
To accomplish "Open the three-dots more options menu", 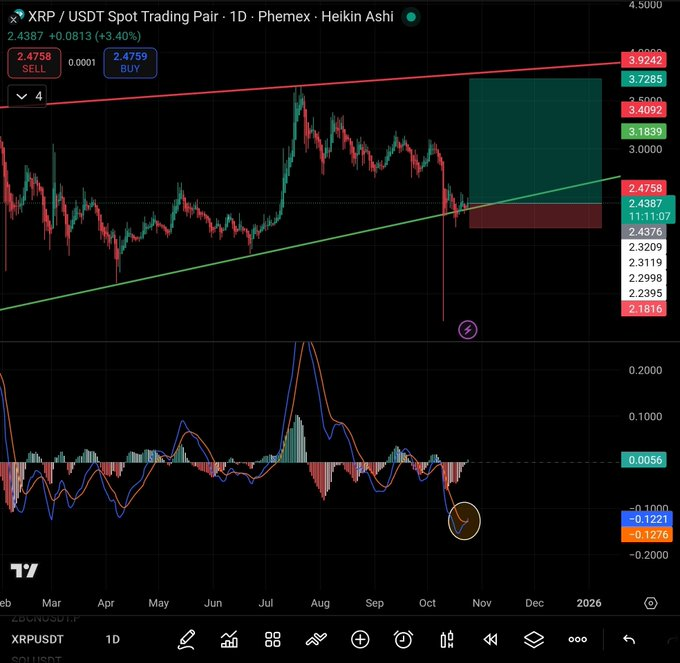I will pos(578,639).
